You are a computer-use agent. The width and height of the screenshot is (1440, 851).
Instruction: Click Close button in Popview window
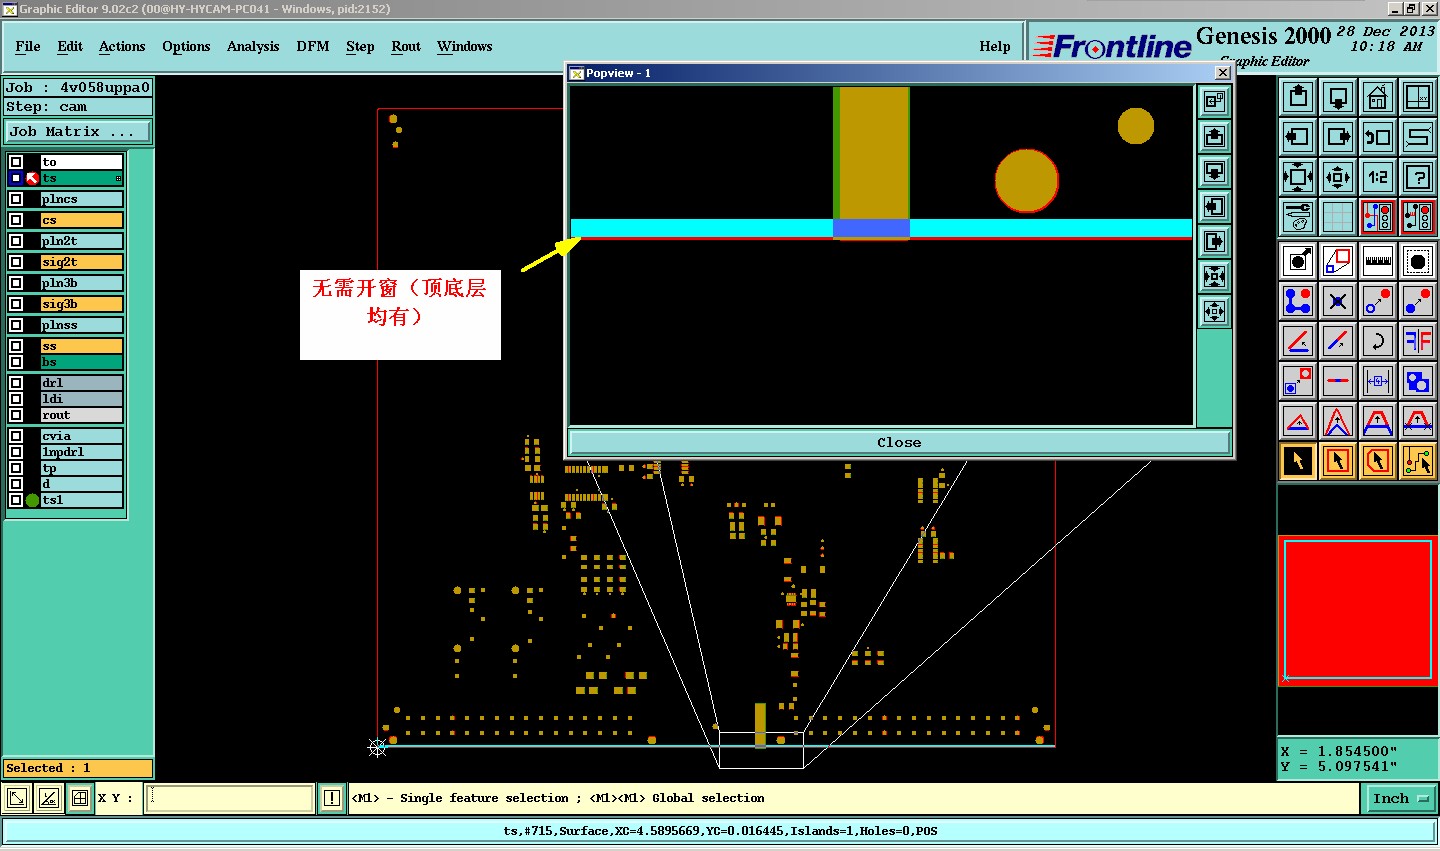tap(899, 442)
